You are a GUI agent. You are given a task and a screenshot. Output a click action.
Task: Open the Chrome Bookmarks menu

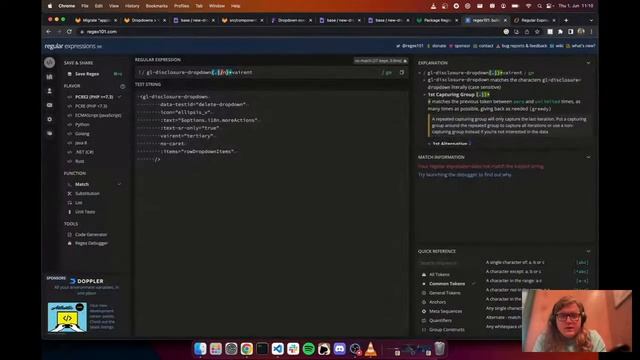pyautogui.click(x=157, y=6)
